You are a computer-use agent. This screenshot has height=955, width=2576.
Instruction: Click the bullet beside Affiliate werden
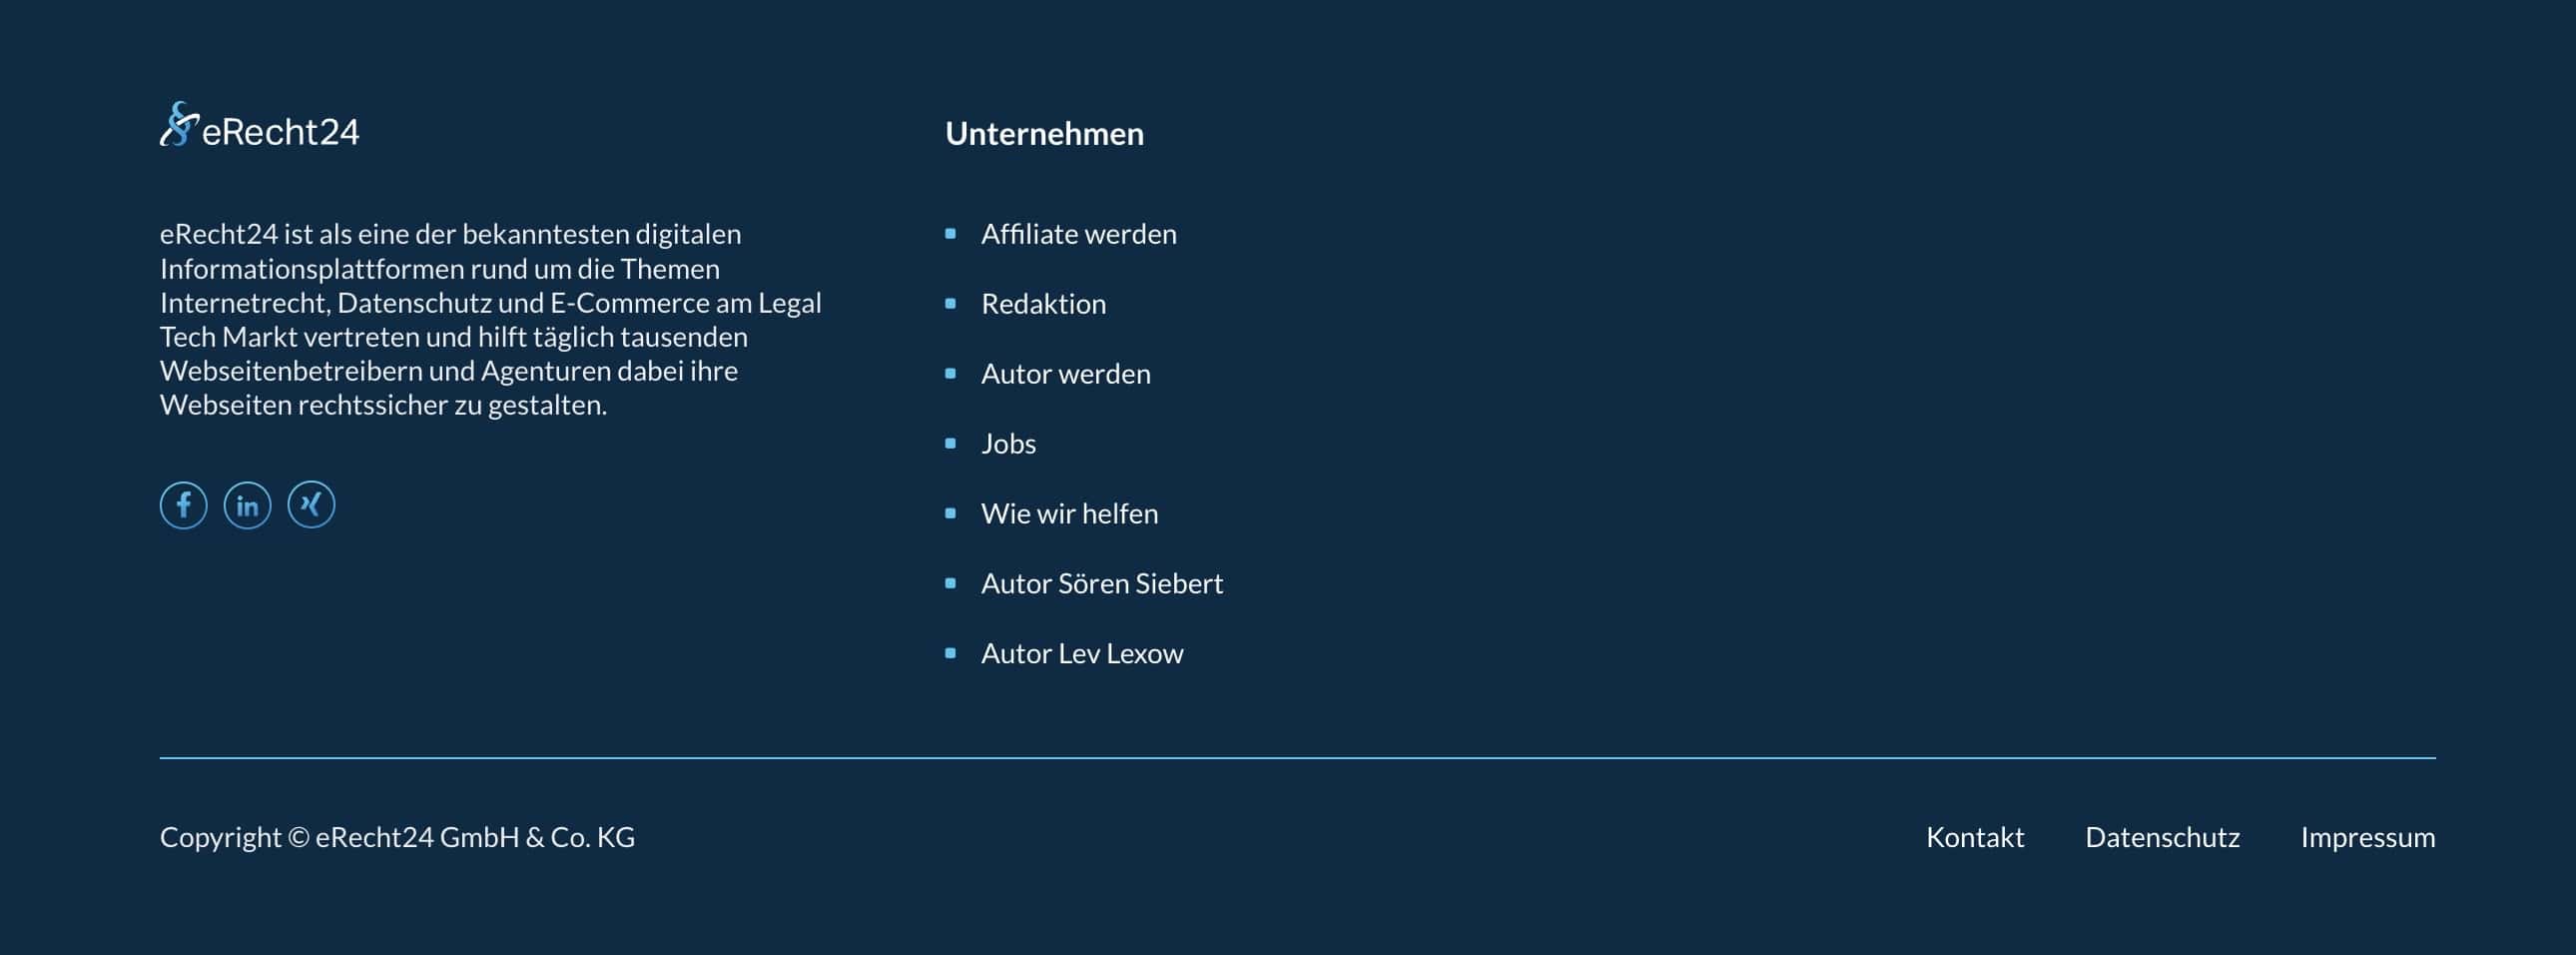[950, 234]
